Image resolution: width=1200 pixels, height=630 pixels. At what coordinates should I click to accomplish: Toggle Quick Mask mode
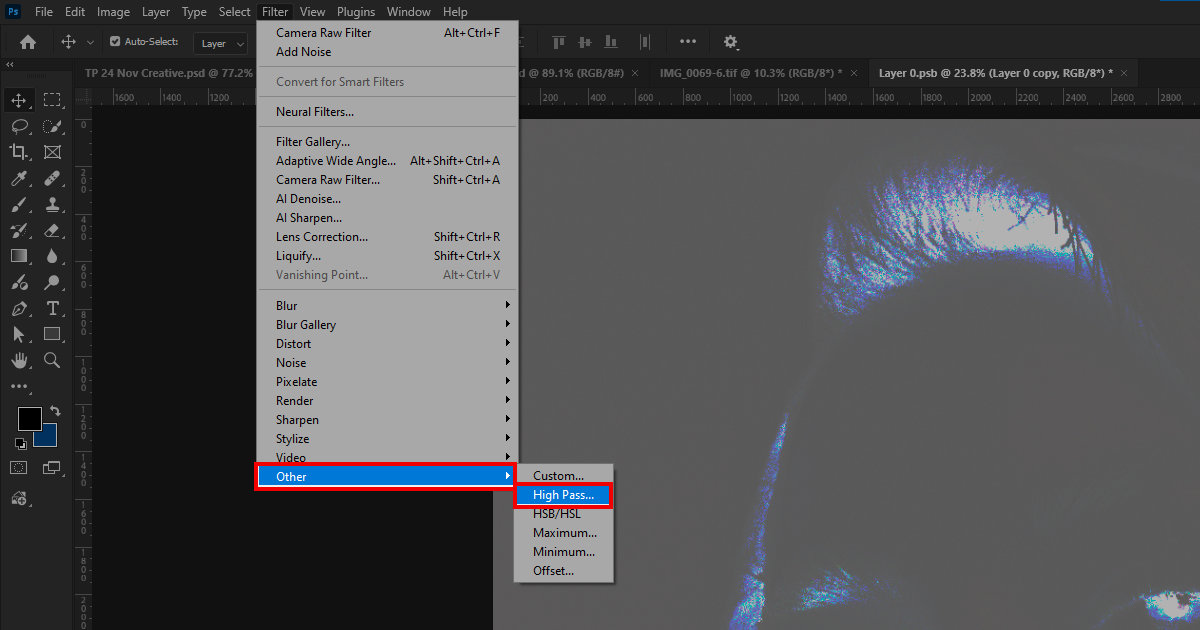[x=19, y=467]
